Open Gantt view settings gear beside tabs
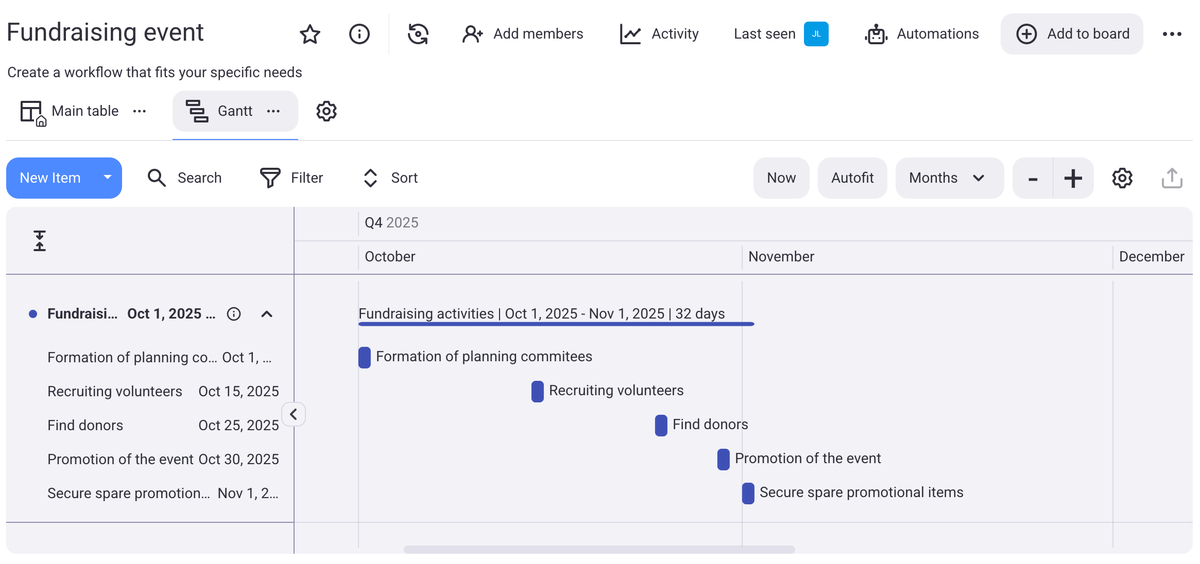1200x564 pixels. (x=326, y=111)
